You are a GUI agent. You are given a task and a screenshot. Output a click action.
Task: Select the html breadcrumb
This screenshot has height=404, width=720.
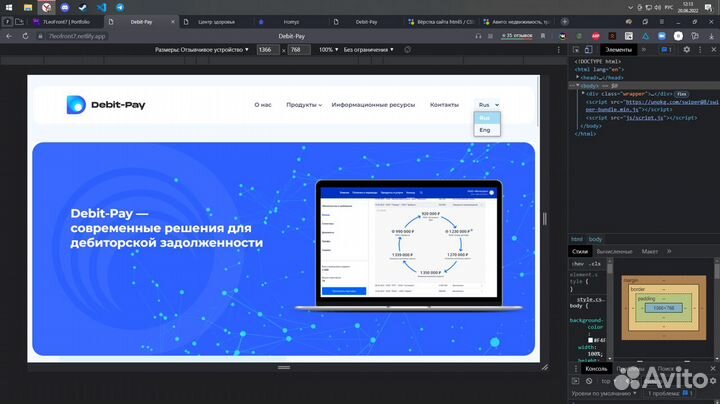[577, 239]
